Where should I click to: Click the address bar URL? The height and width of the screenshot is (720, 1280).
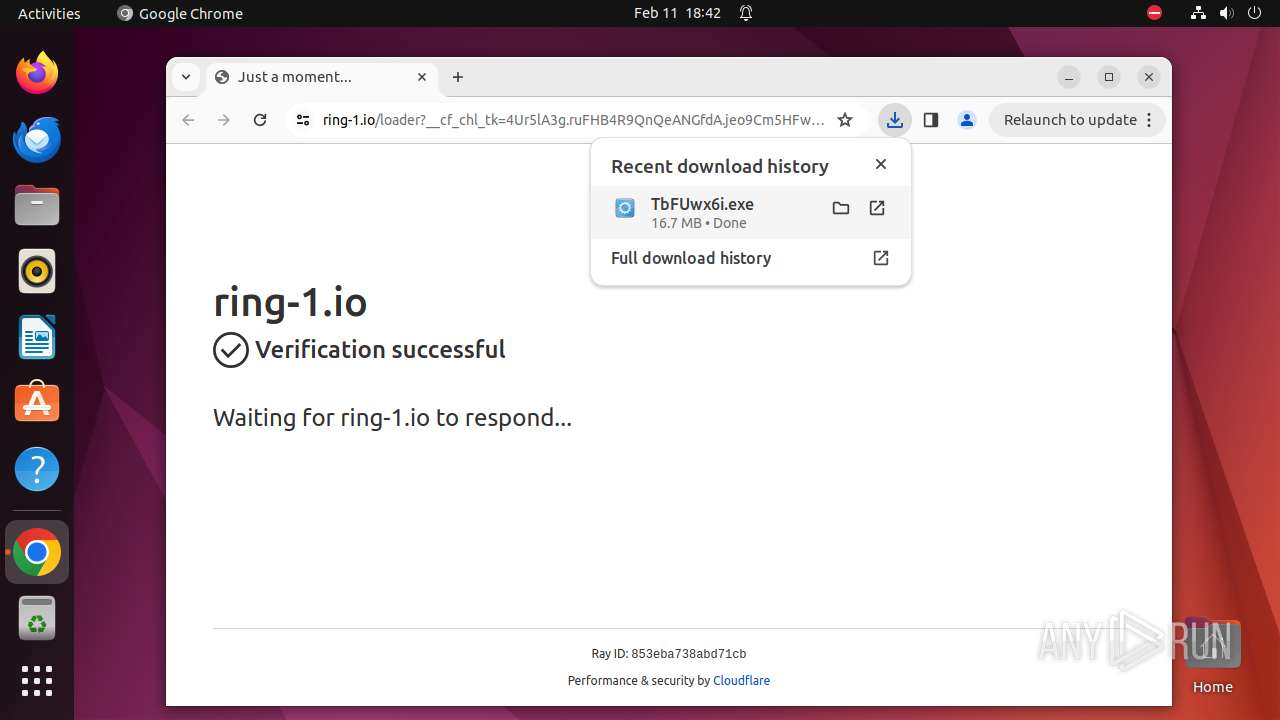573,120
